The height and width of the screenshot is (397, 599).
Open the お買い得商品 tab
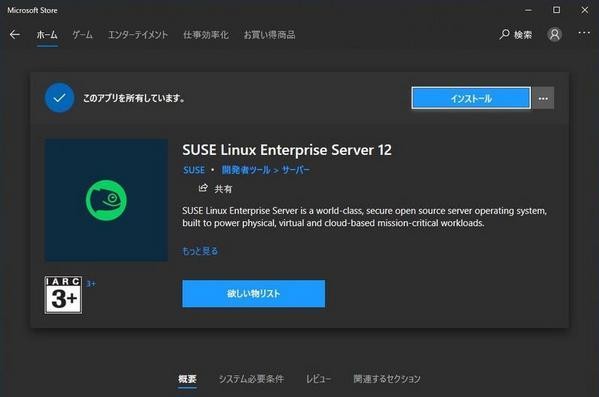click(x=269, y=35)
